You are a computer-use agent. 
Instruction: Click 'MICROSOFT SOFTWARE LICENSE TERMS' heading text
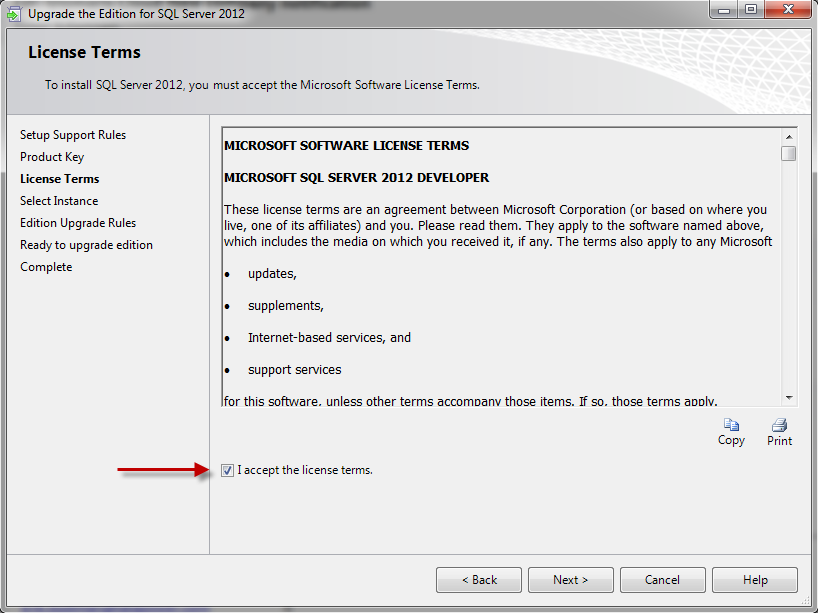click(x=346, y=146)
